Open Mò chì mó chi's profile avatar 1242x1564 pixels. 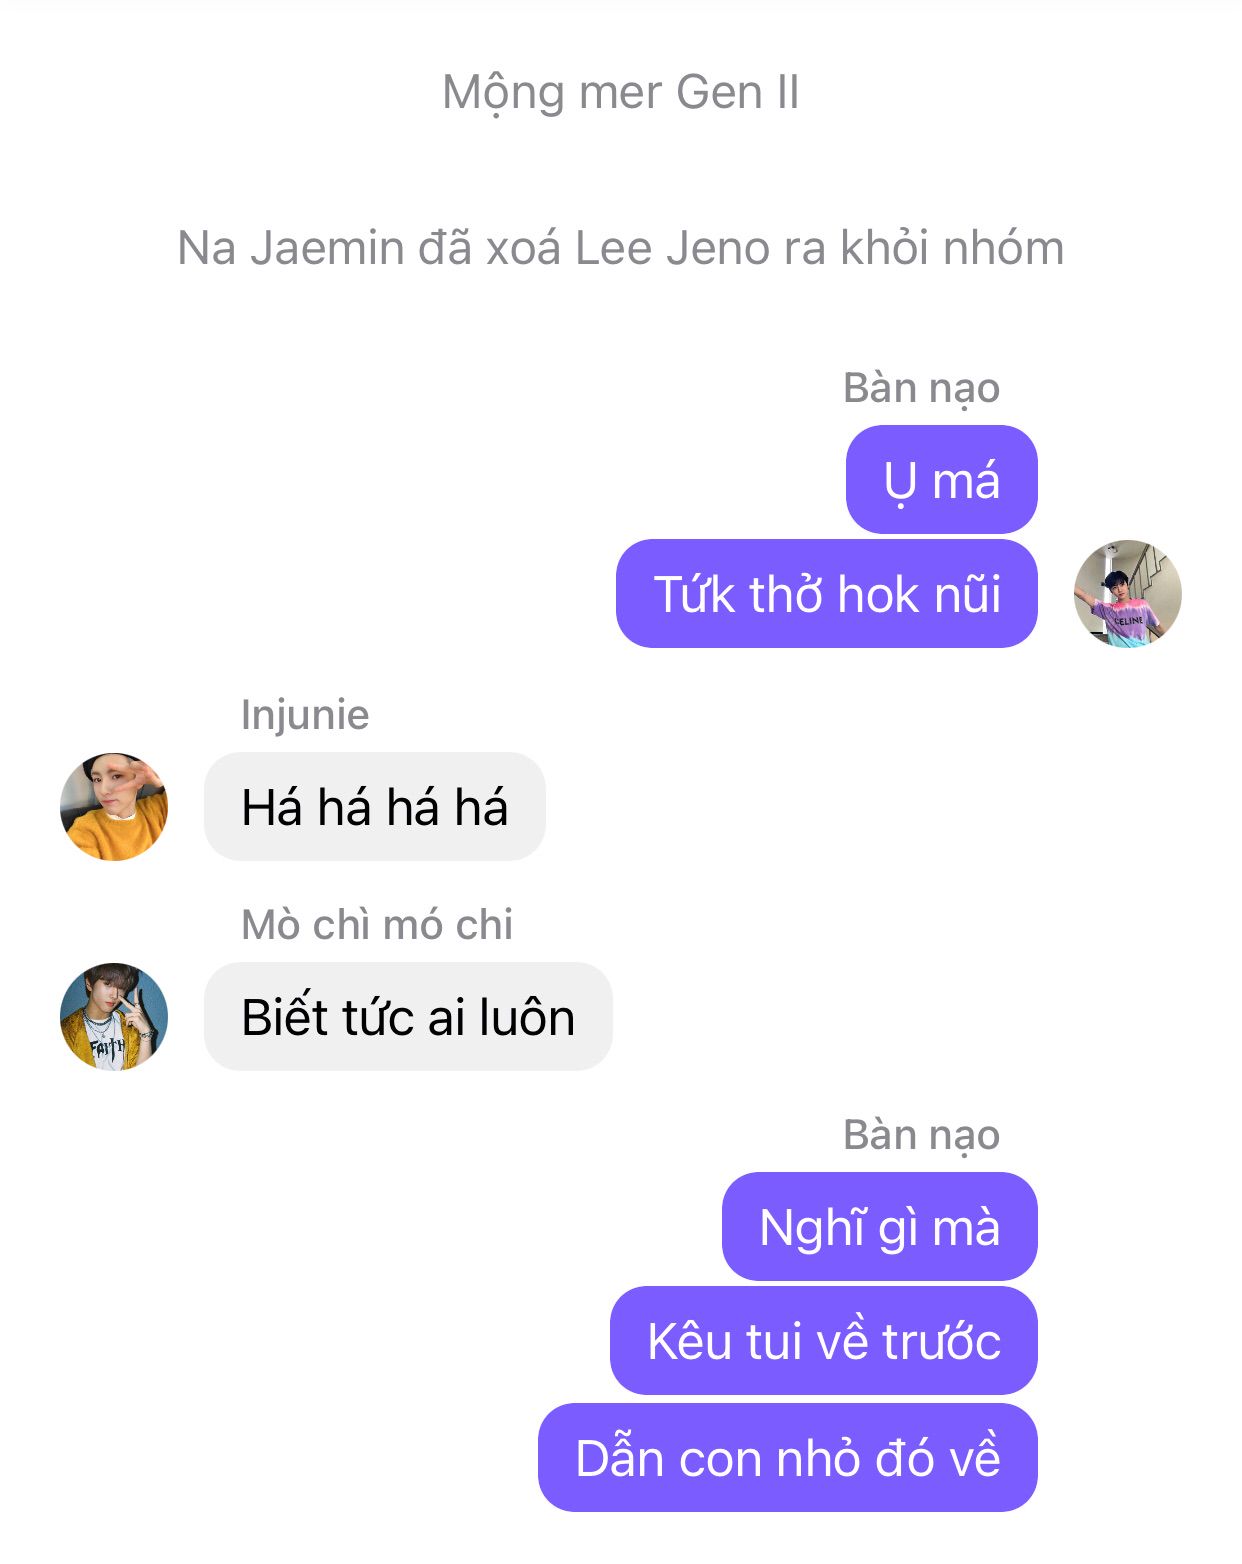pos(114,1017)
